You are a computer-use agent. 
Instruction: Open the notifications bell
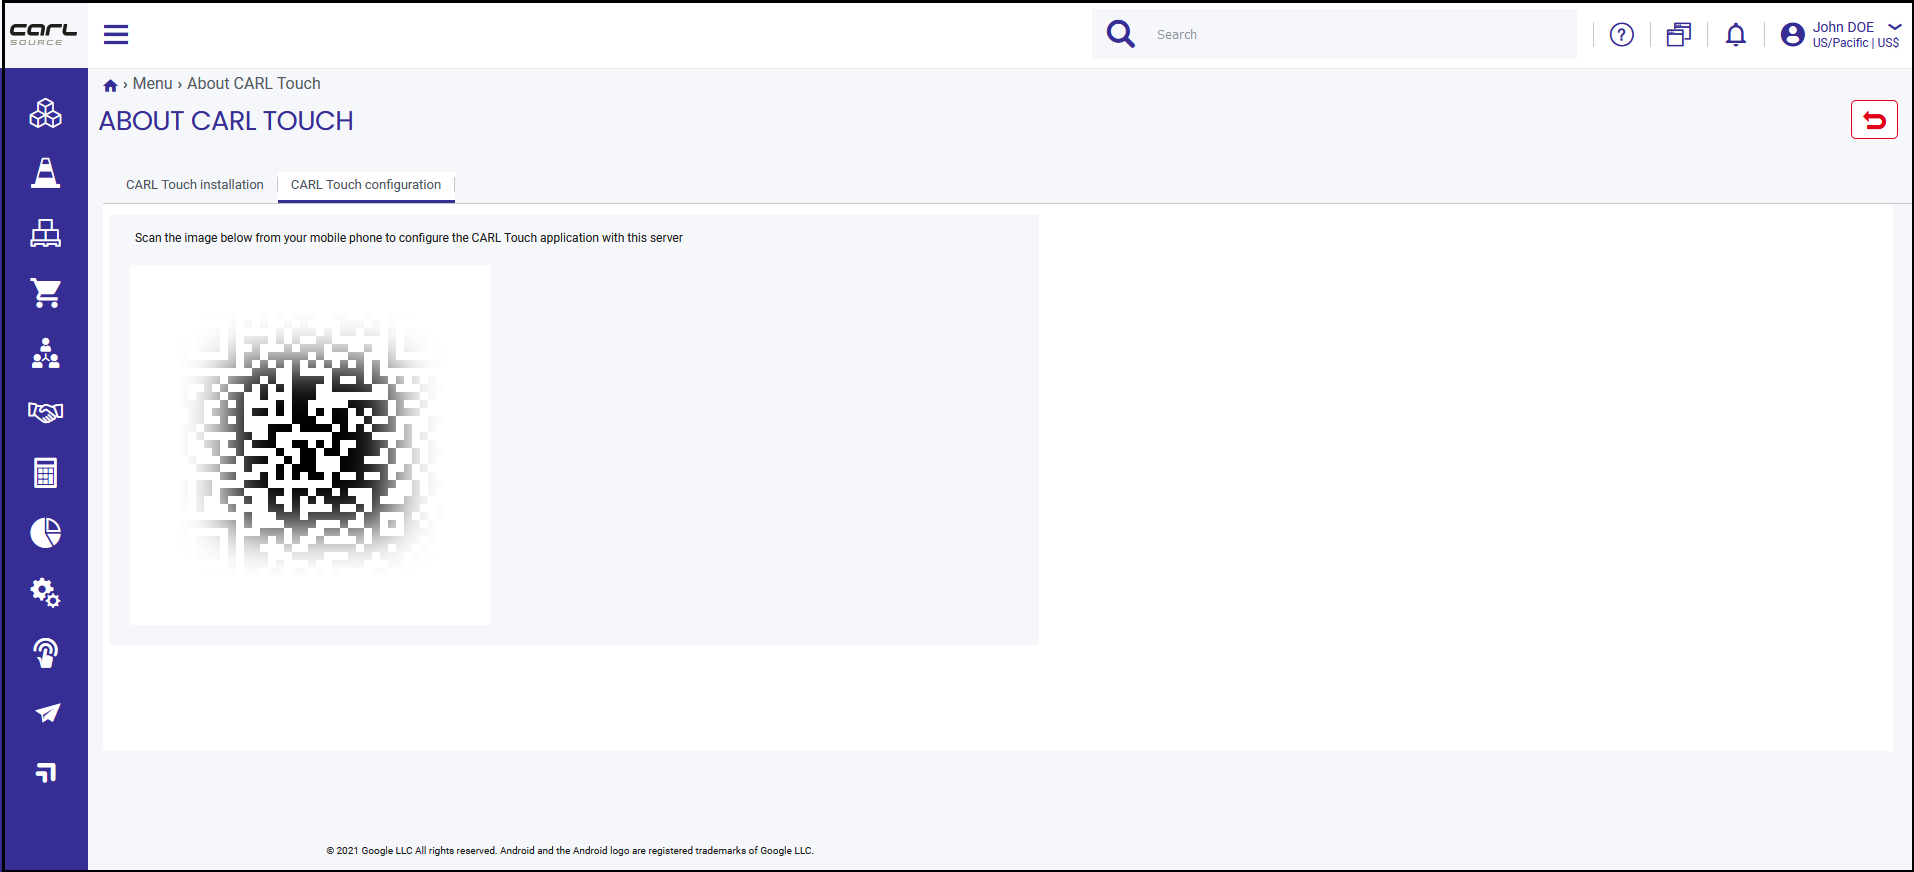pos(1736,35)
